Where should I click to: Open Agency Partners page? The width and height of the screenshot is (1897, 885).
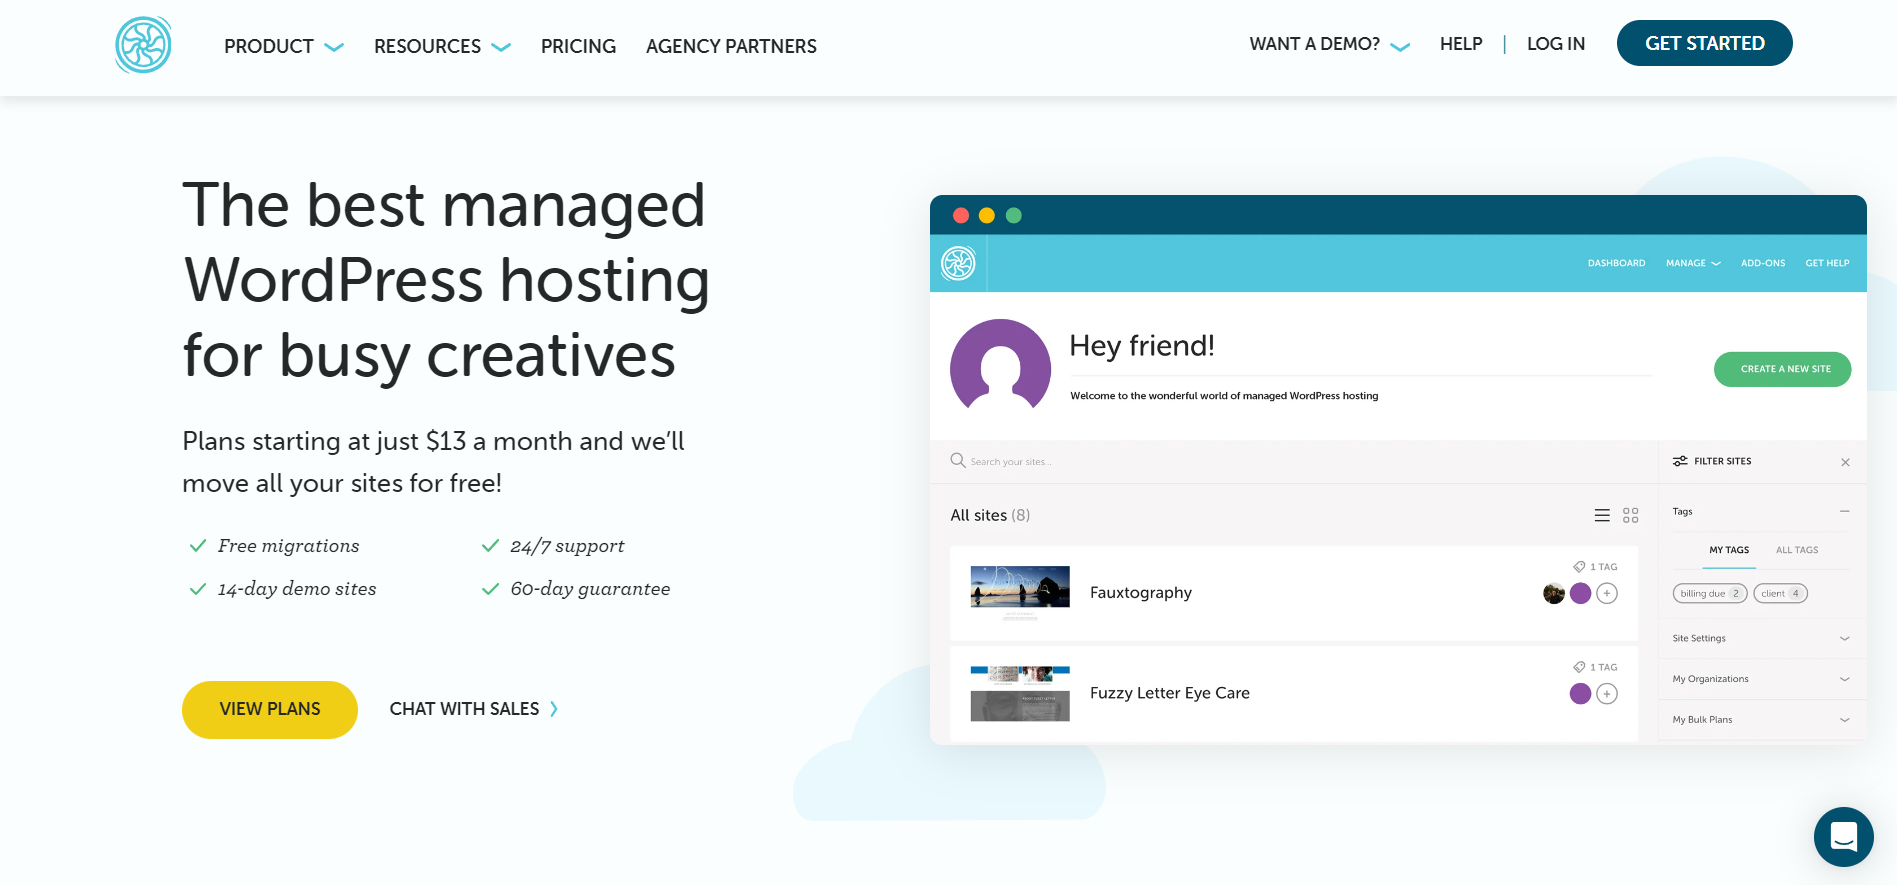[x=731, y=46]
